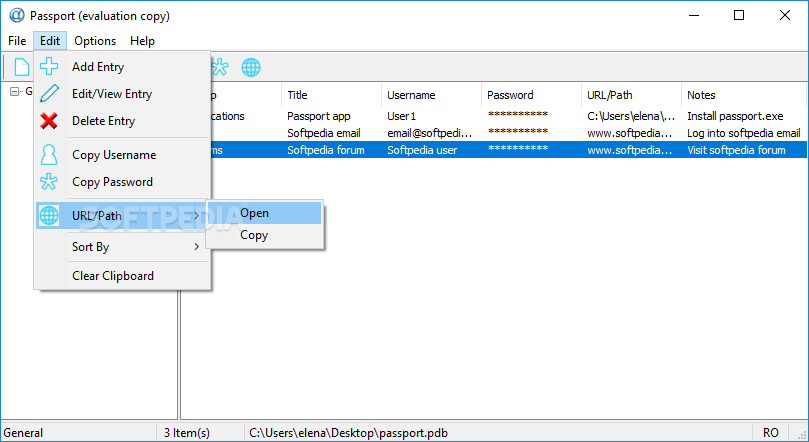809x442 pixels.
Task: Click the plus icon beside Add Entry
Action: [x=50, y=67]
